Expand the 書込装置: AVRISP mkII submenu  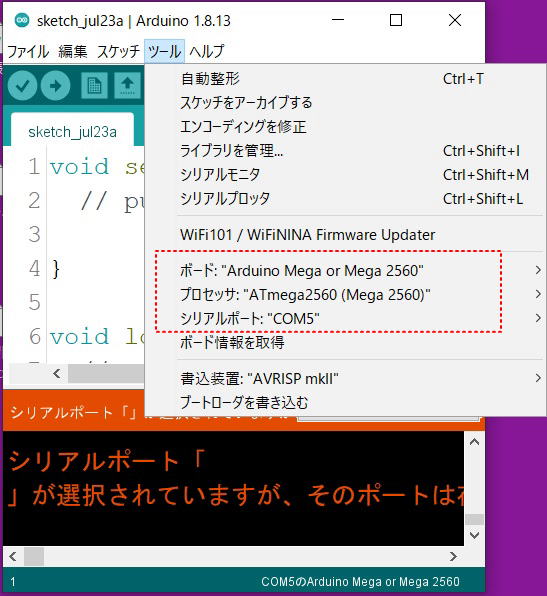[344, 378]
